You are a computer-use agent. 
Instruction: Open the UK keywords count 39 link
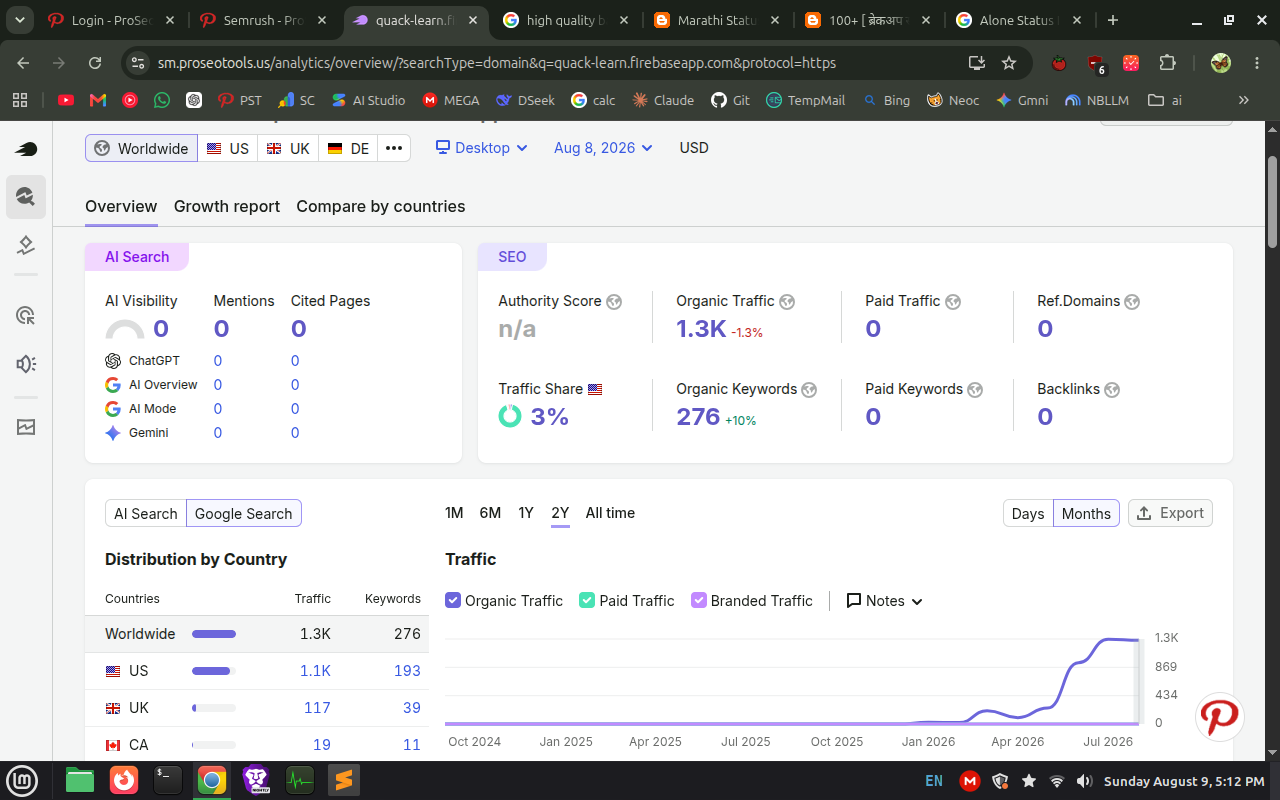point(412,708)
